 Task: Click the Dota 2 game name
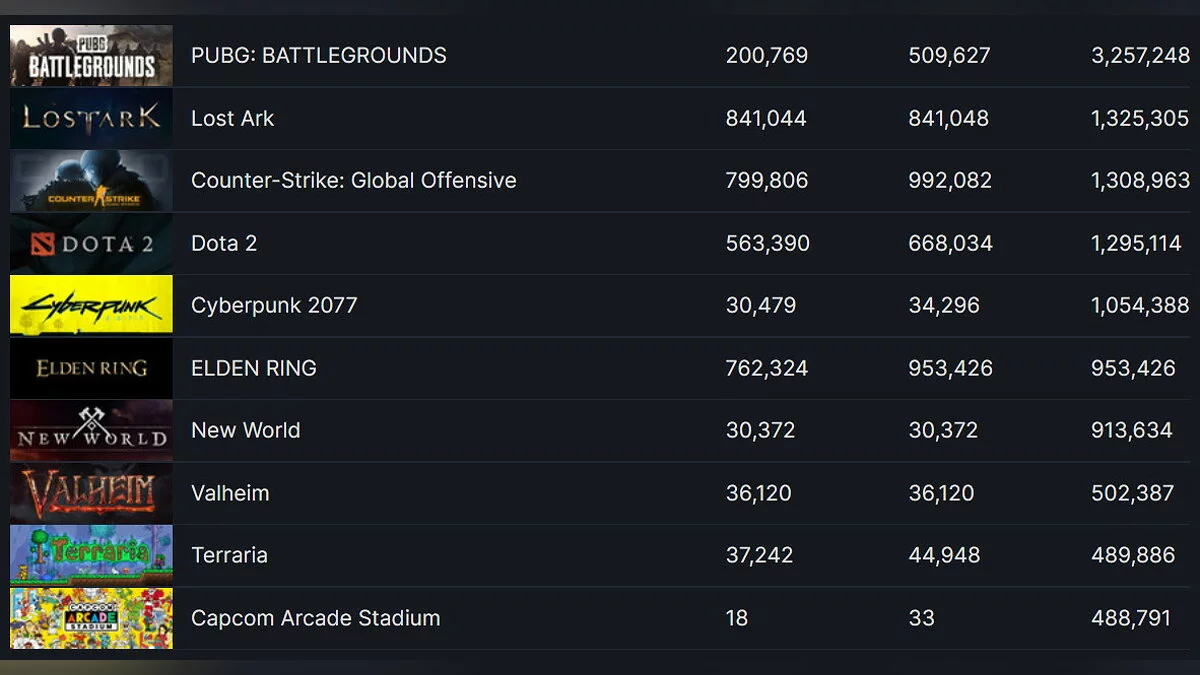point(224,243)
